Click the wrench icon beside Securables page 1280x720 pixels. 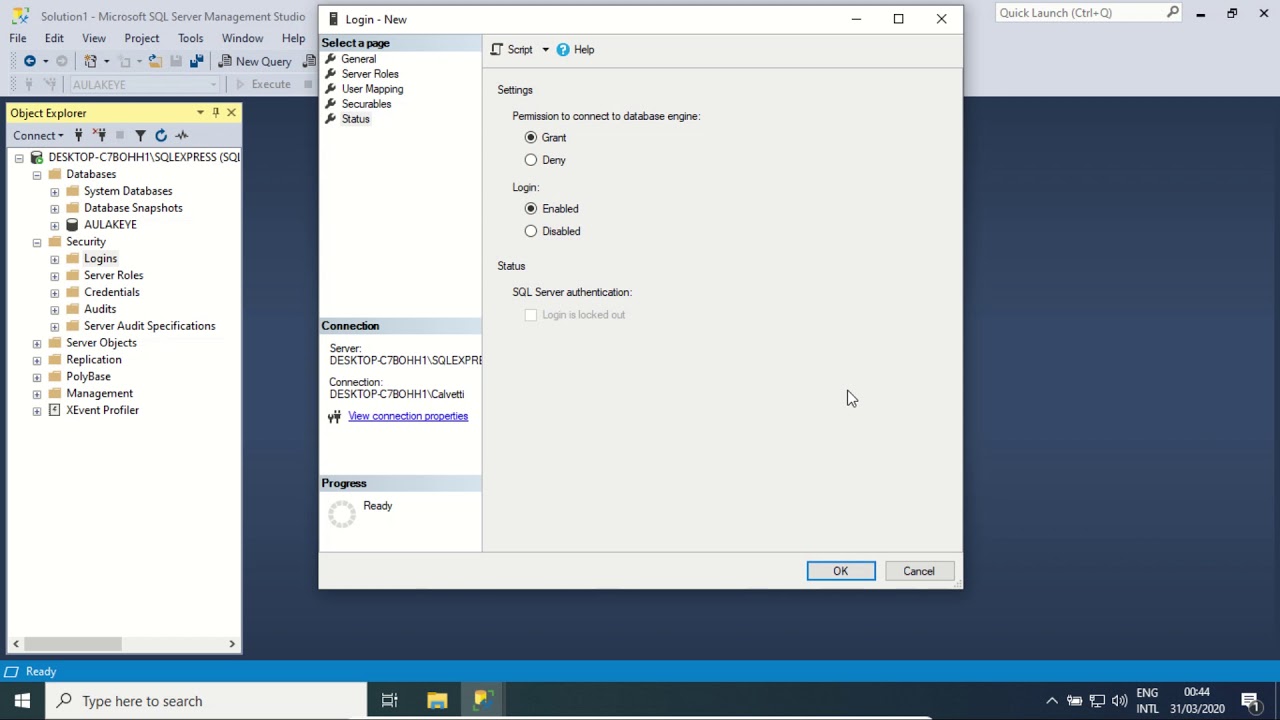point(330,104)
